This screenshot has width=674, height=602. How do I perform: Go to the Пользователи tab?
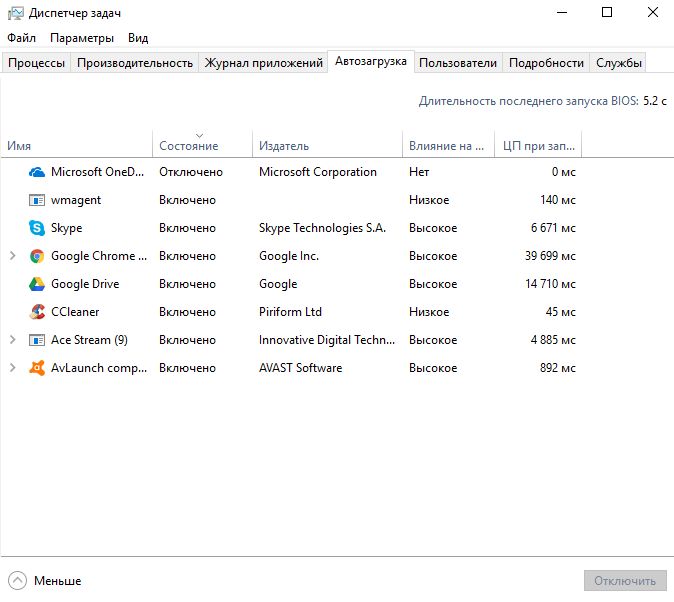pos(458,63)
